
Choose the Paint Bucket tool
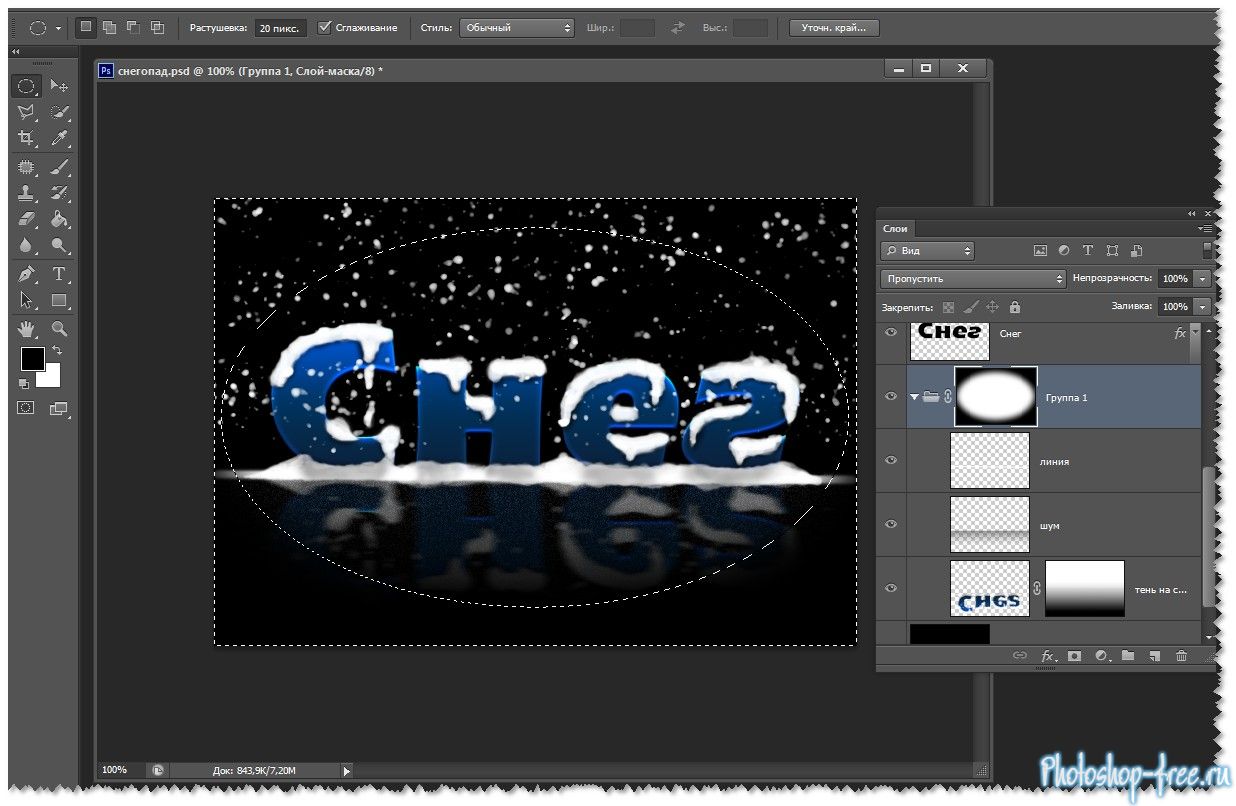pos(59,219)
